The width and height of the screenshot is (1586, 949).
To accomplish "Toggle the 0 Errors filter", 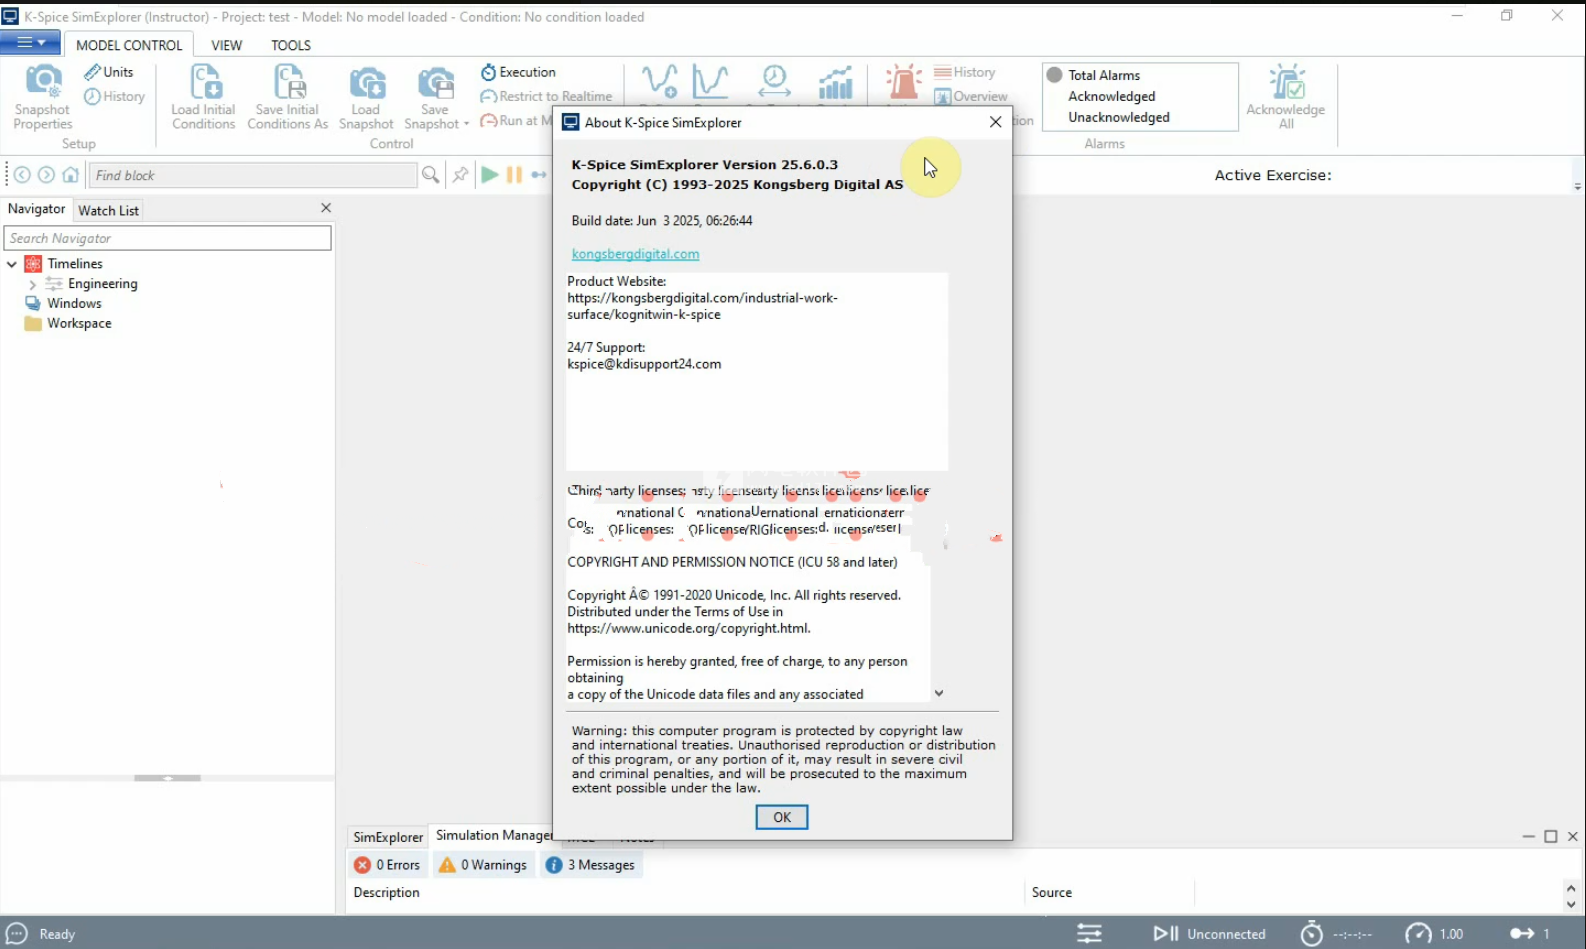I will click(388, 865).
